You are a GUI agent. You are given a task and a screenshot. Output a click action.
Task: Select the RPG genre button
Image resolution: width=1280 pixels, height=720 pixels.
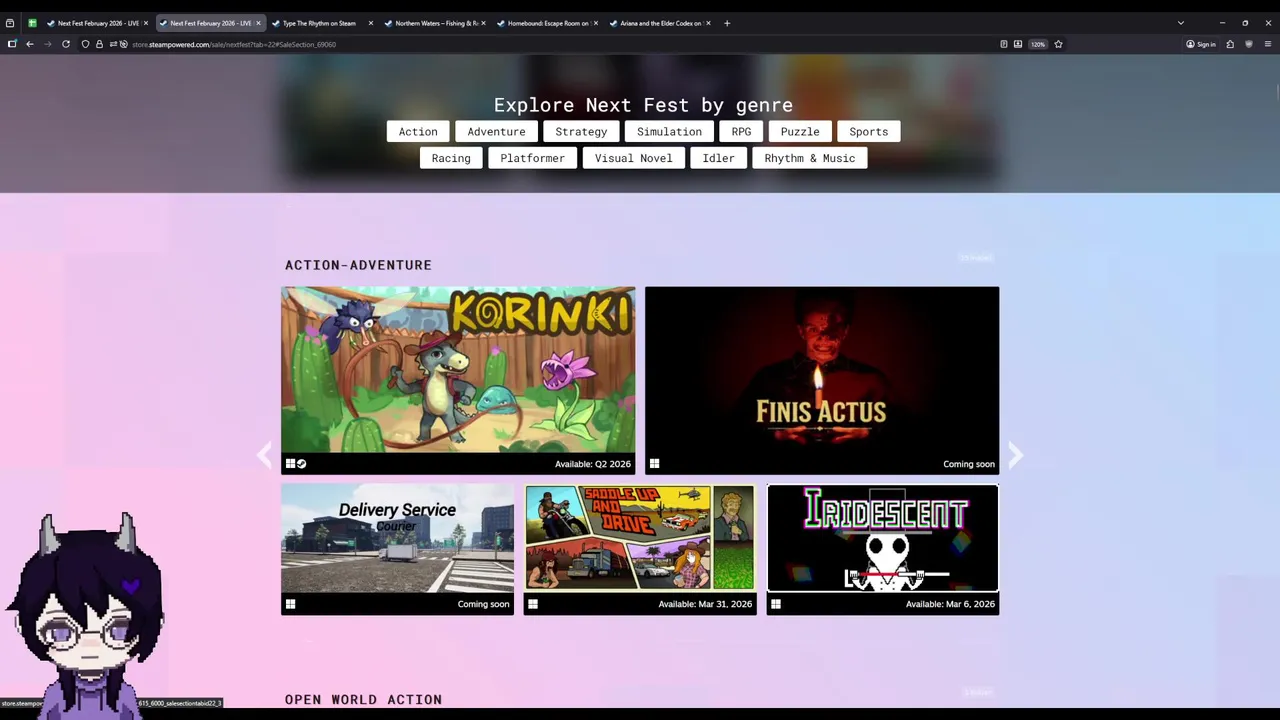point(741,131)
